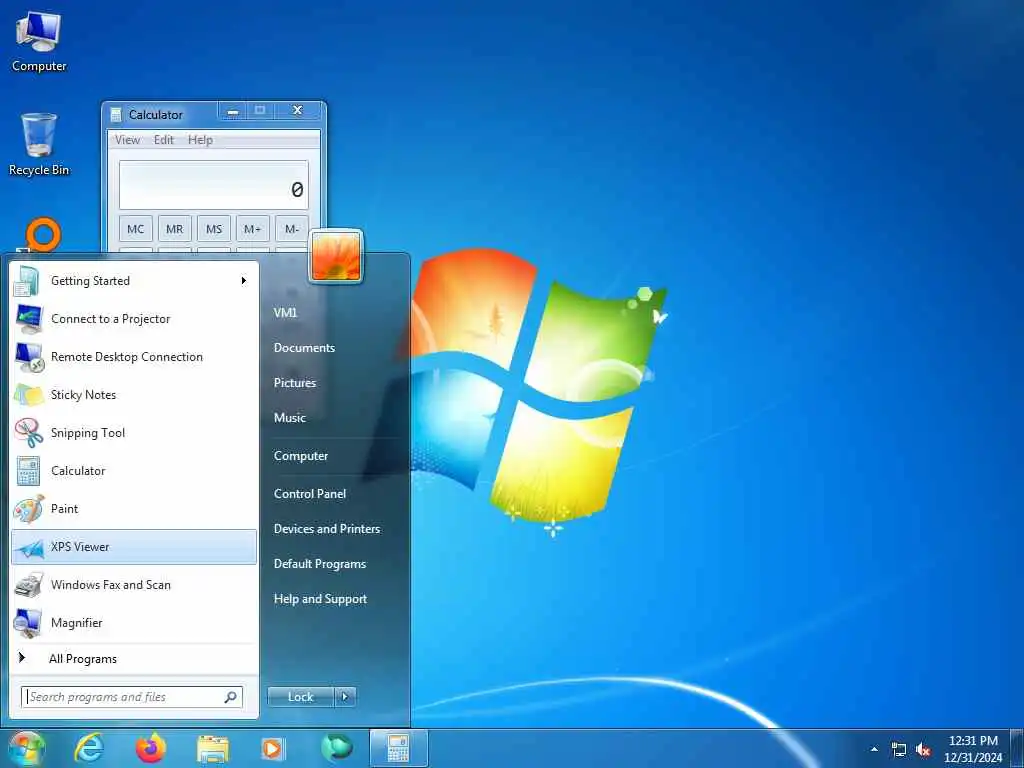
Task: Launch Connect to a Projector icon
Action: [x=28, y=319]
